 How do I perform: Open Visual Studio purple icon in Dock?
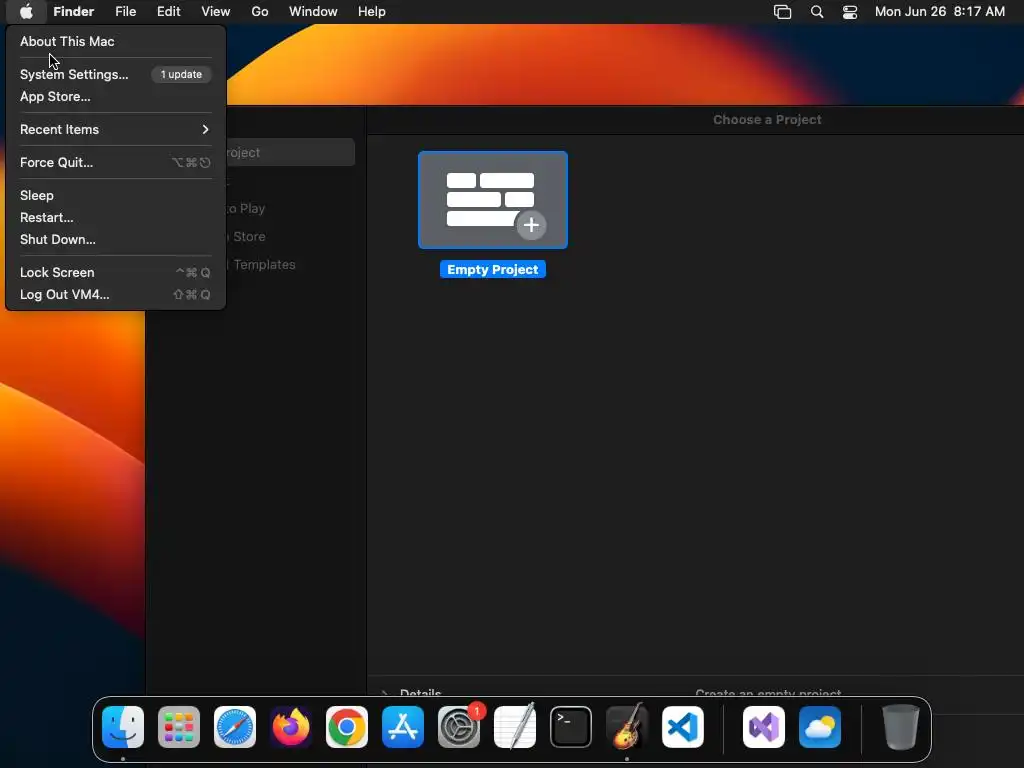[763, 727]
